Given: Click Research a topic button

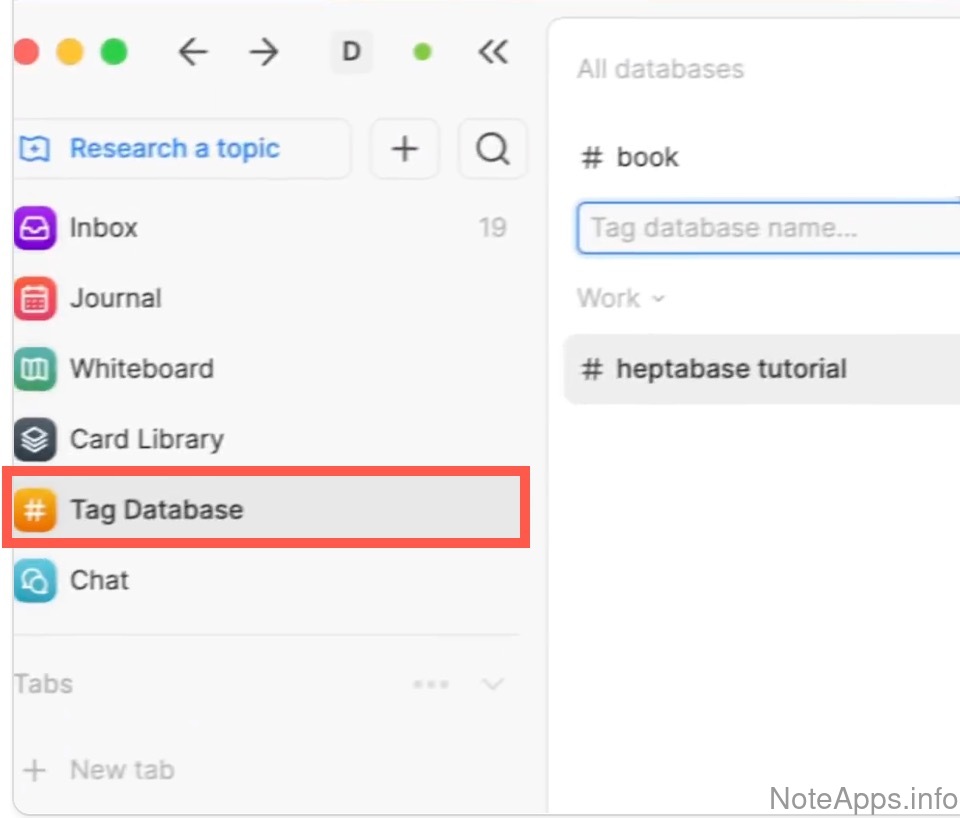Looking at the screenshot, I should point(174,149).
